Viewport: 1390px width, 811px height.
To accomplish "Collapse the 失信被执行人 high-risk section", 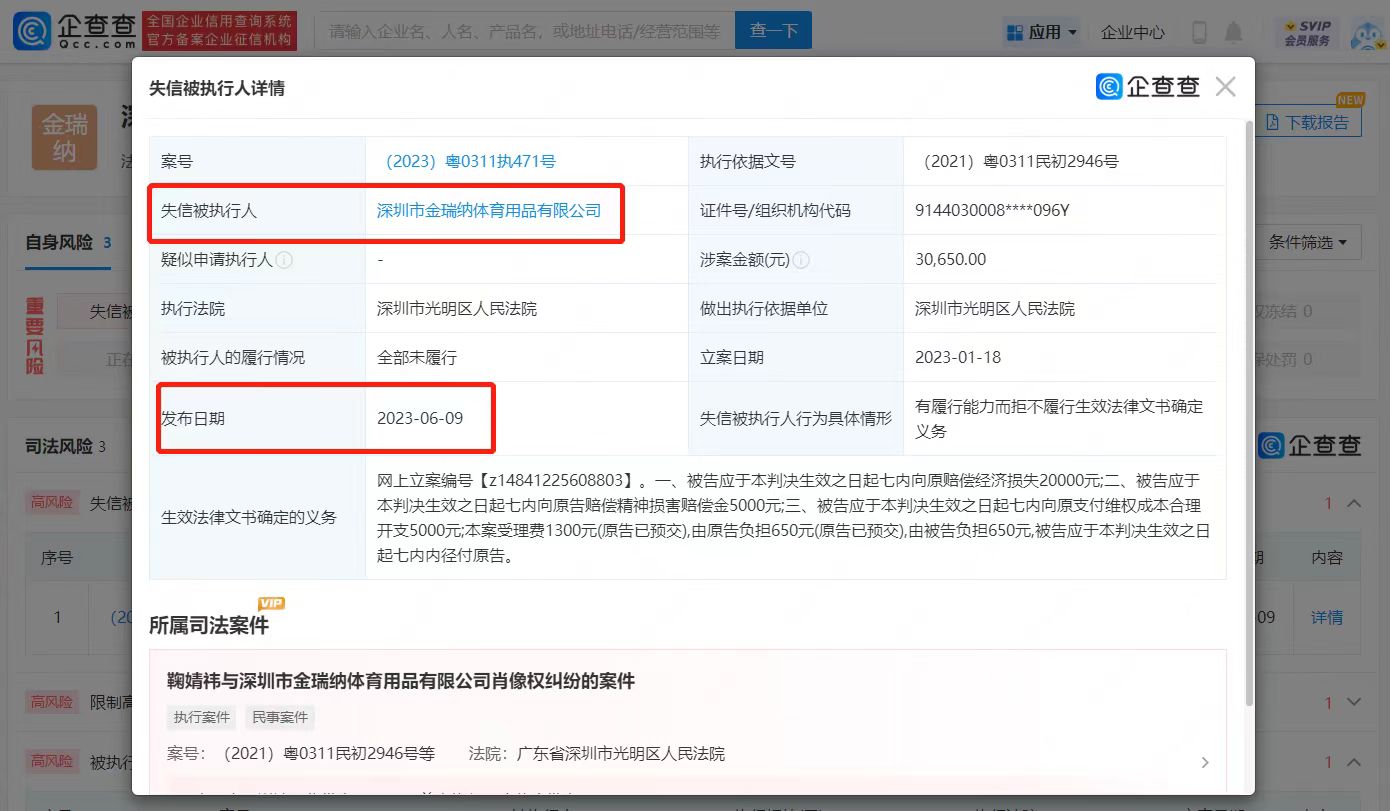I will tap(1355, 504).
